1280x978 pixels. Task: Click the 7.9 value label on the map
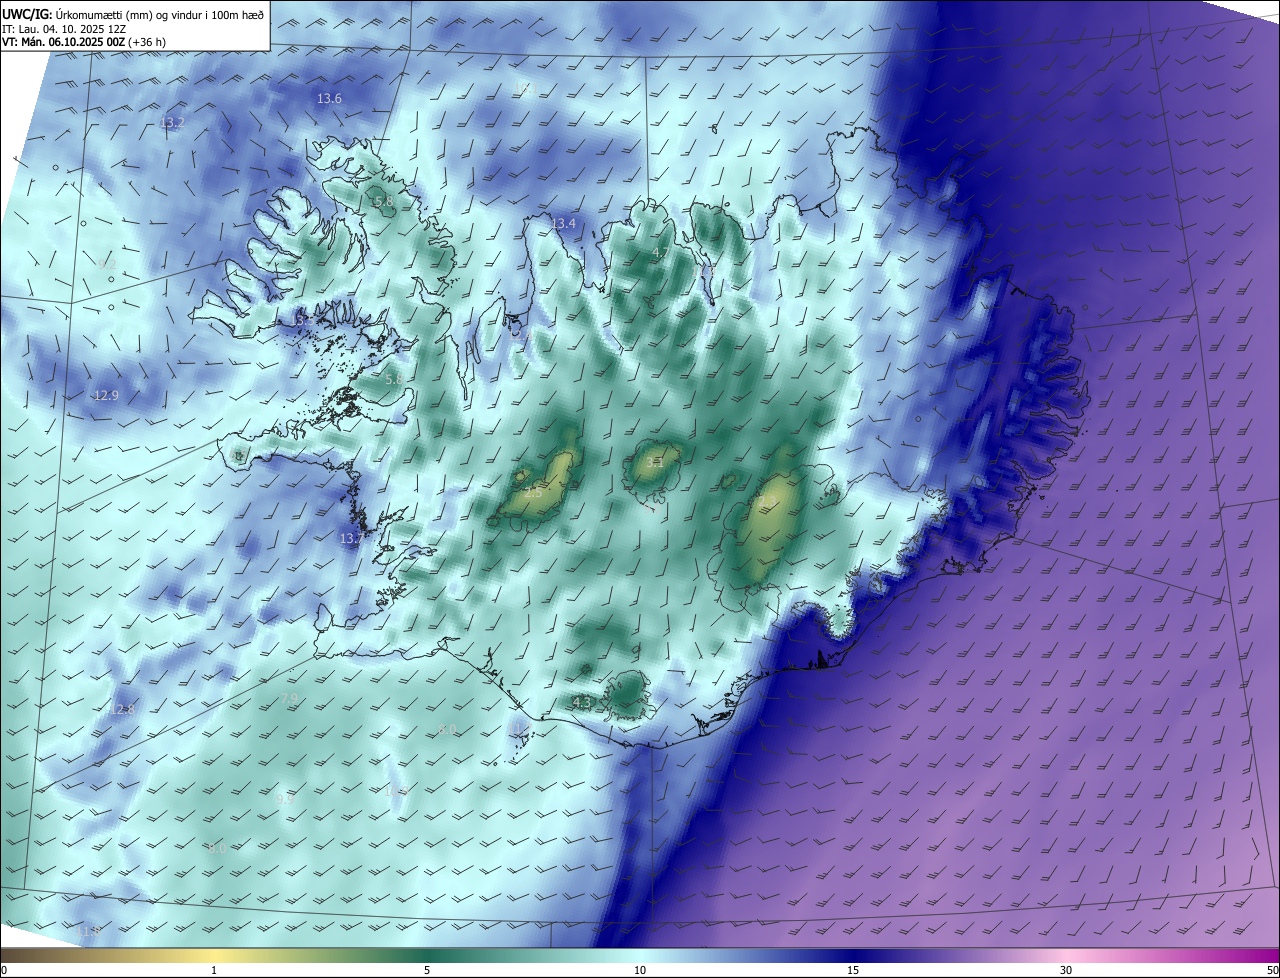coord(290,698)
